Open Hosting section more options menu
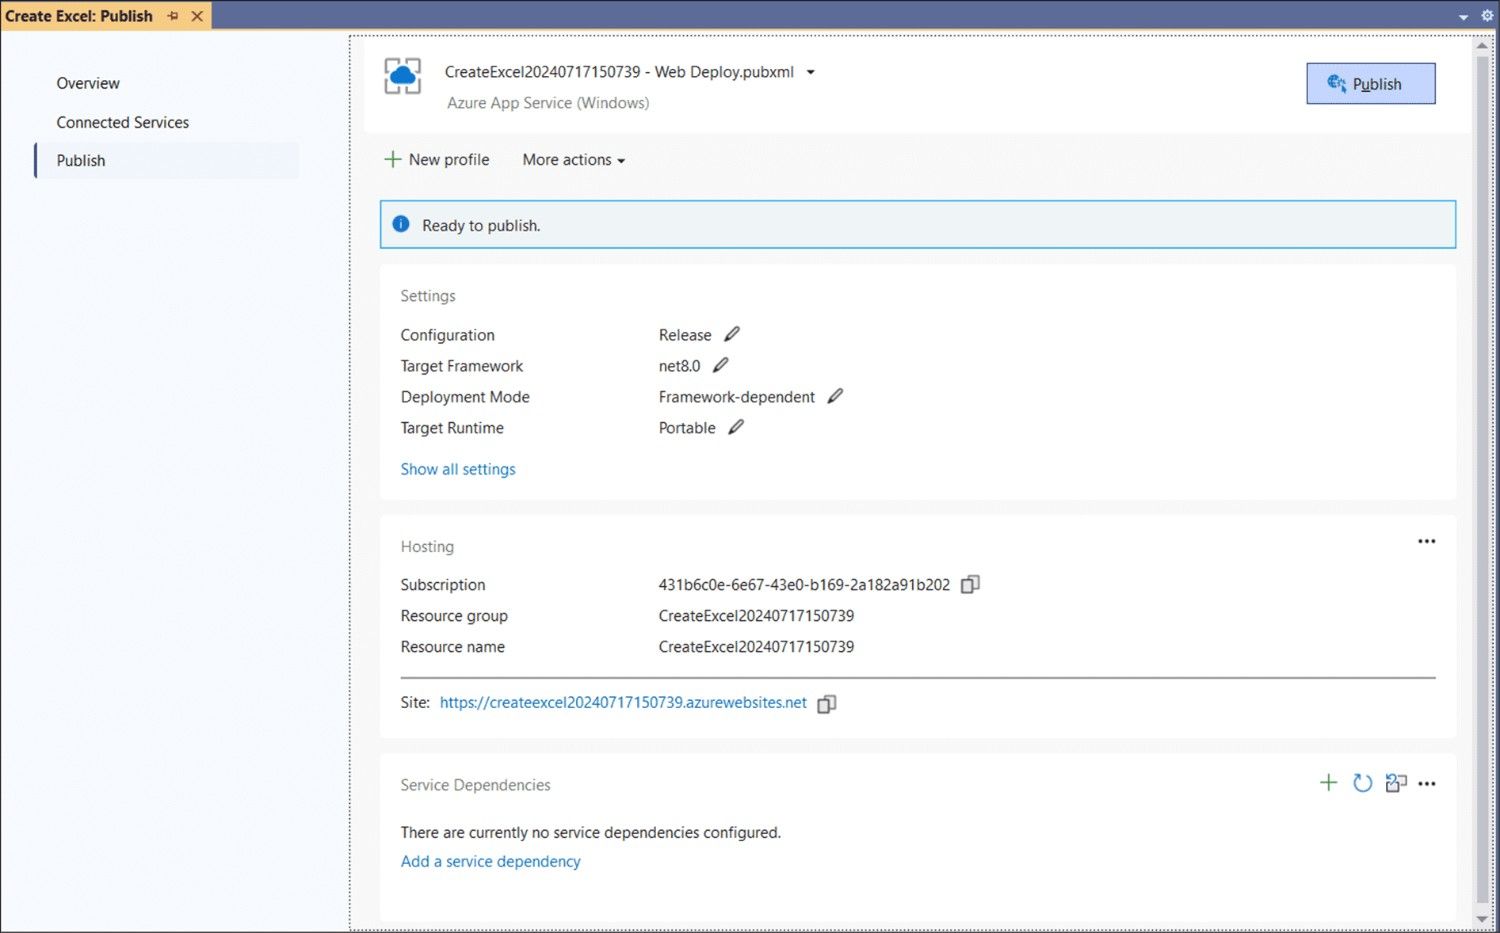 click(x=1426, y=541)
